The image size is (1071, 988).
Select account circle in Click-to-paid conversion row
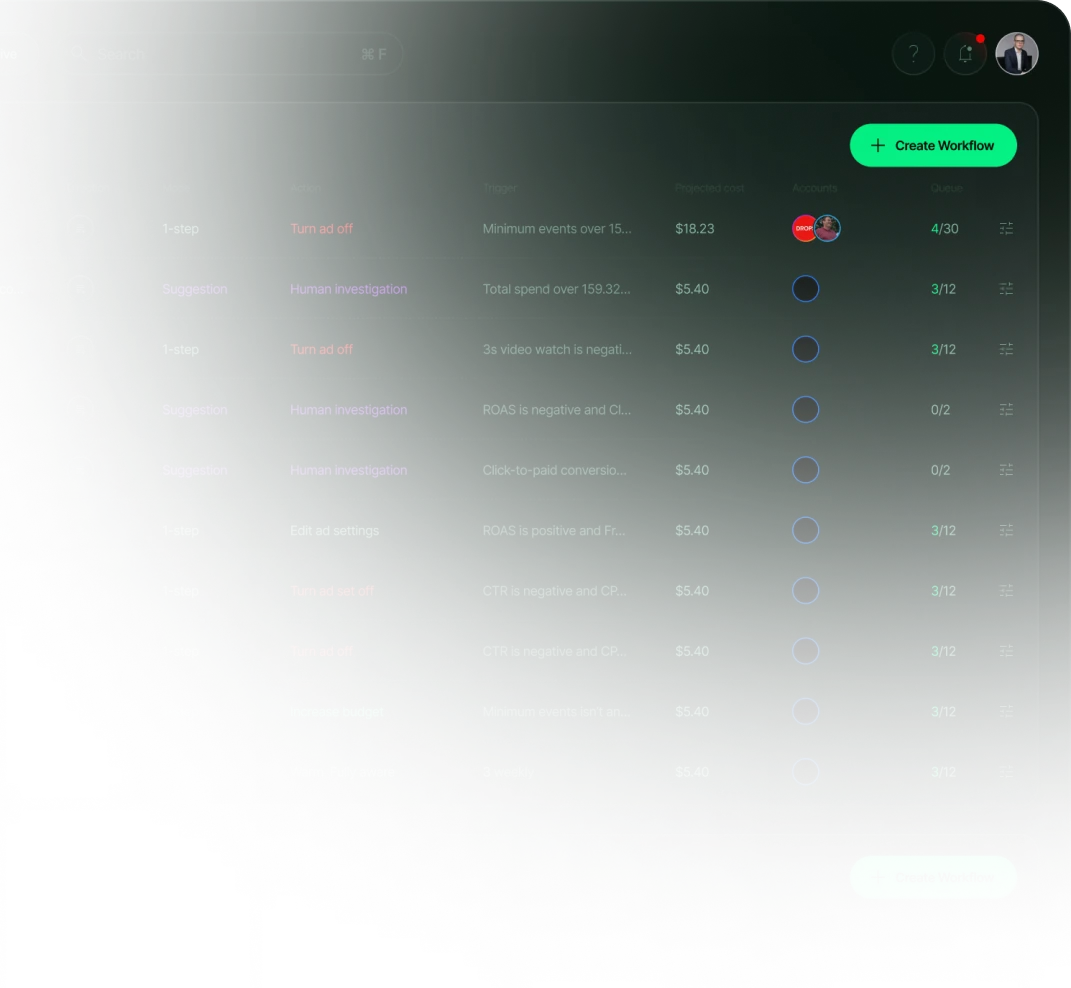pyautogui.click(x=805, y=469)
